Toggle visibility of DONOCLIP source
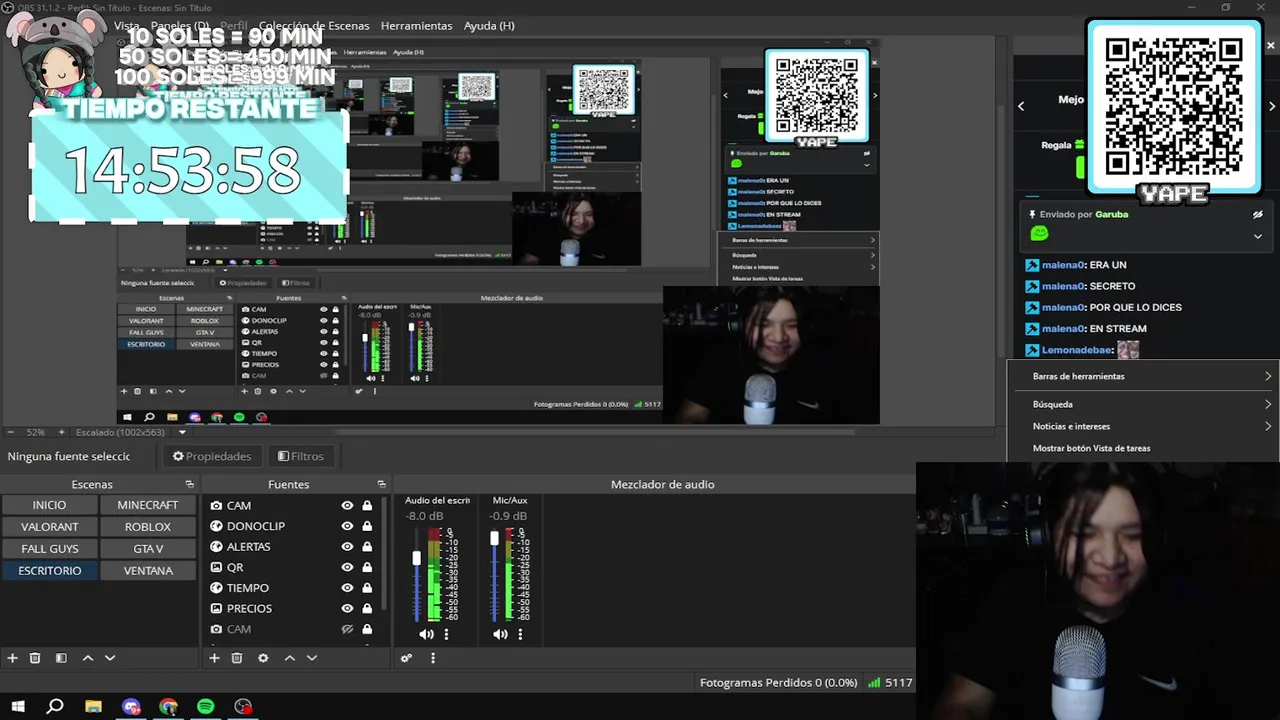This screenshot has width=1280, height=720. click(x=347, y=526)
